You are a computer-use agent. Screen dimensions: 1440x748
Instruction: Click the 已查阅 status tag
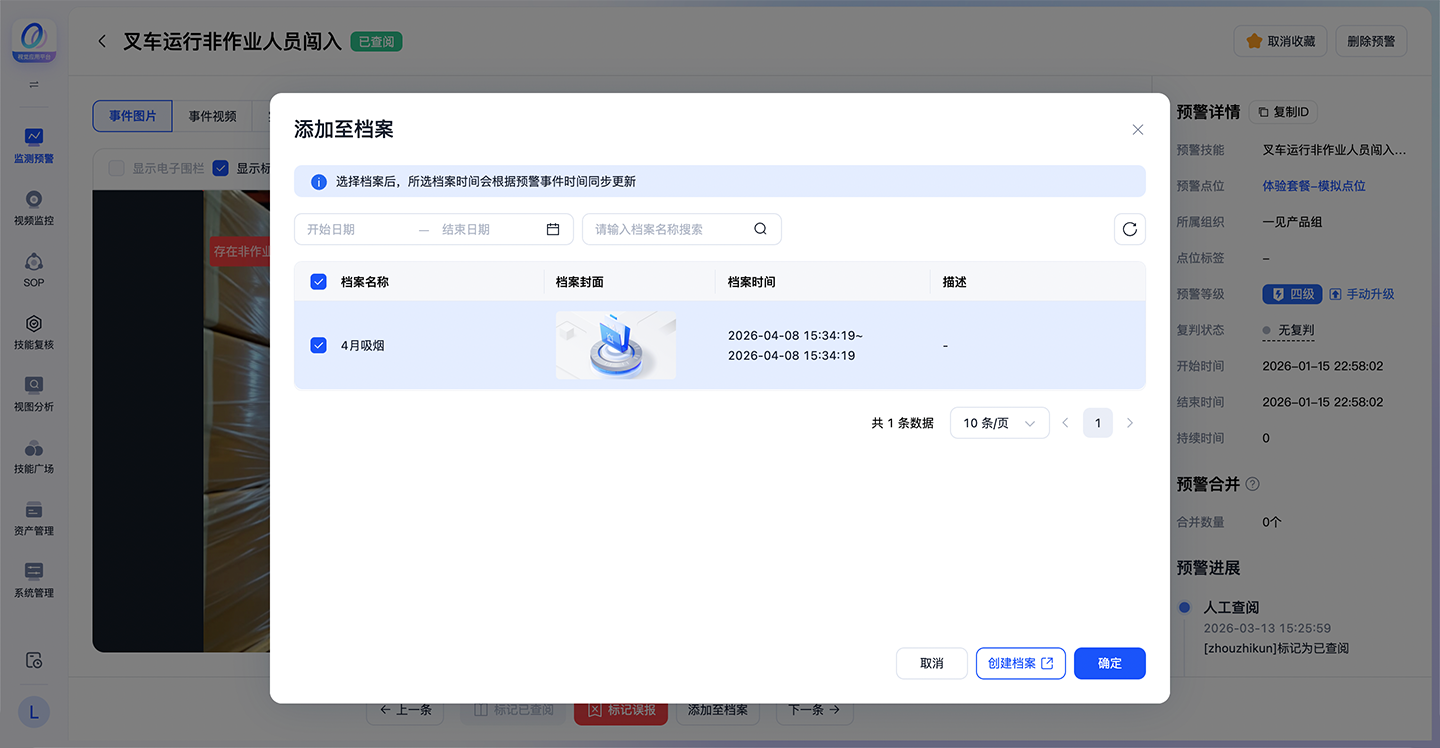coord(376,42)
